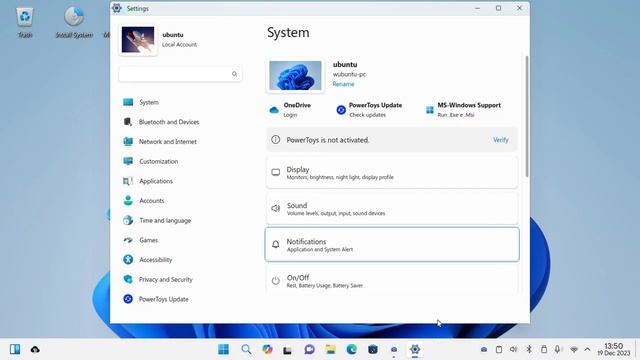This screenshot has height=360, width=640.
Task: Select Applications in the sidebar
Action: point(148,181)
